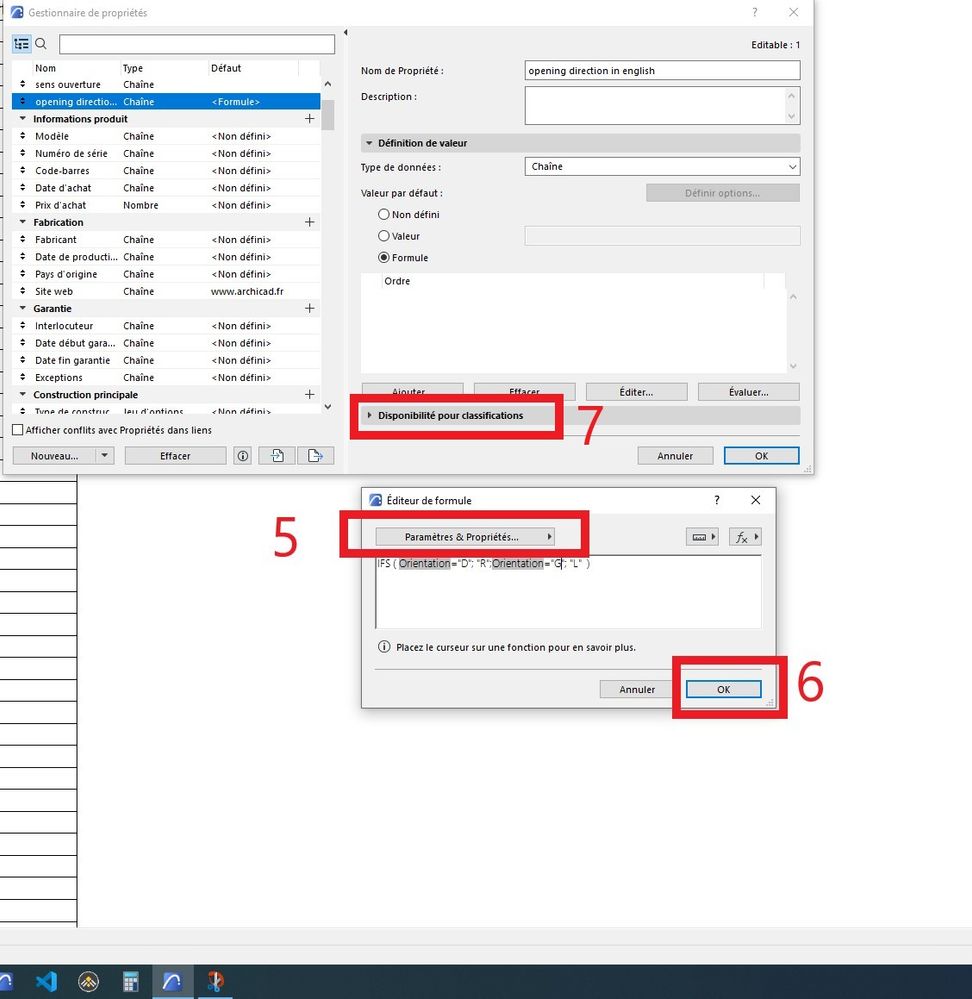This screenshot has width=972, height=999.
Task: Click the property list scrollbar thumb
Action: [x=328, y=115]
